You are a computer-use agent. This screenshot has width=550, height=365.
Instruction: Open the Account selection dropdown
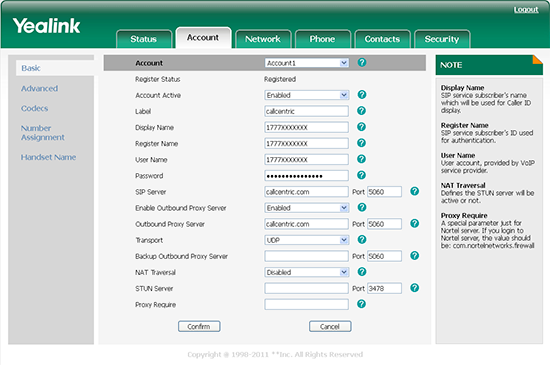pyautogui.click(x=307, y=63)
